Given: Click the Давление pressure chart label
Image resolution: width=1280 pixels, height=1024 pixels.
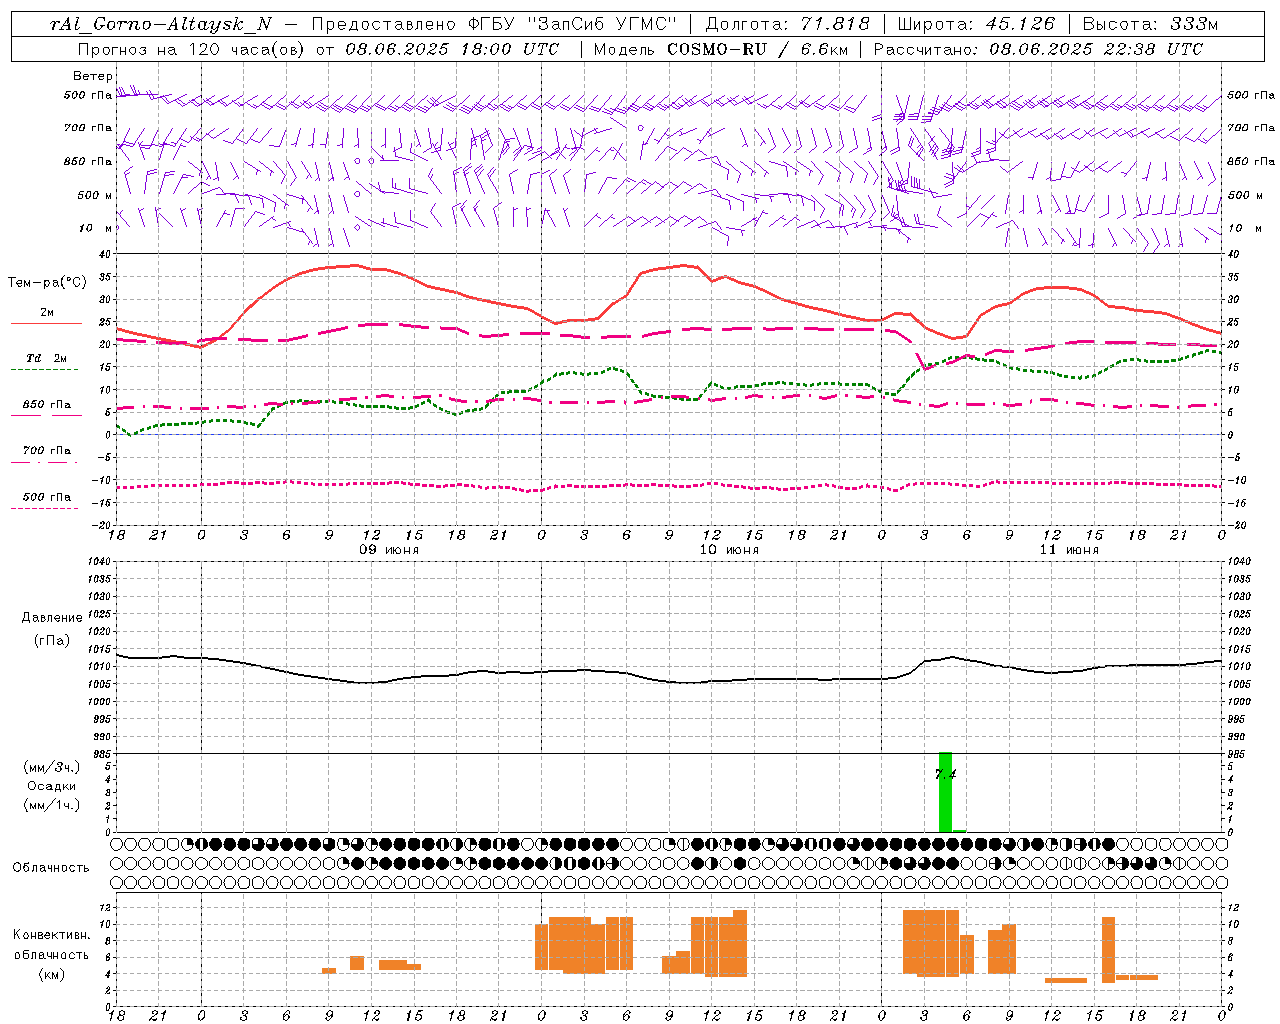Looking at the screenshot, I should (x=52, y=618).
